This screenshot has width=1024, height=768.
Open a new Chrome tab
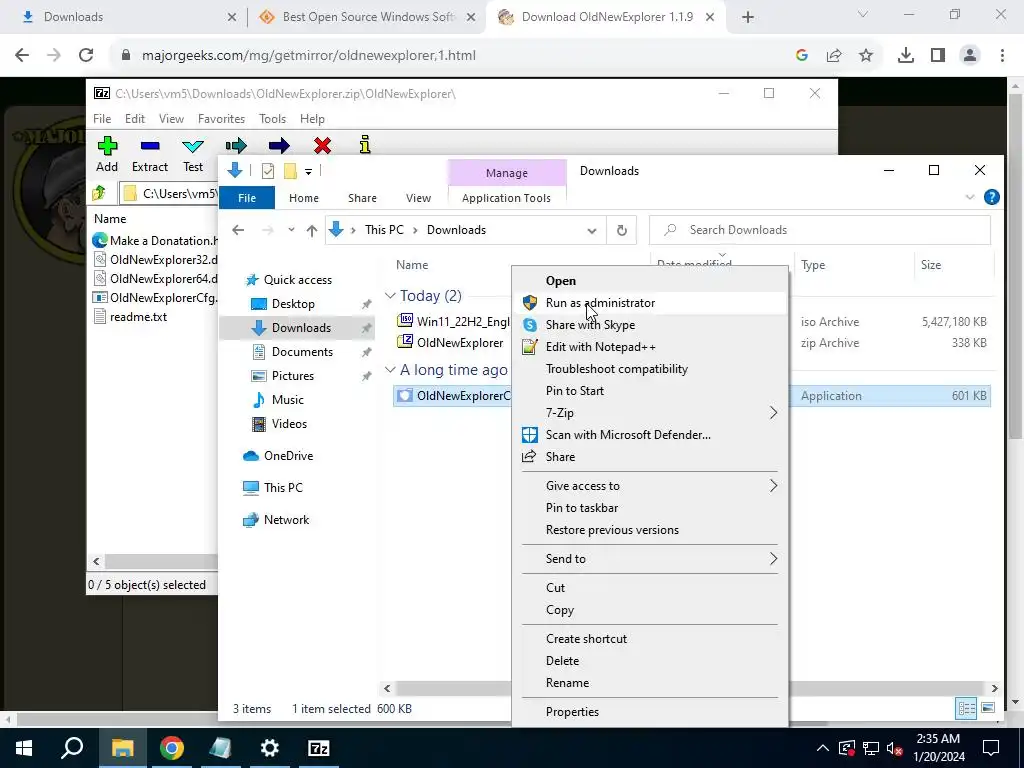pyautogui.click(x=748, y=18)
